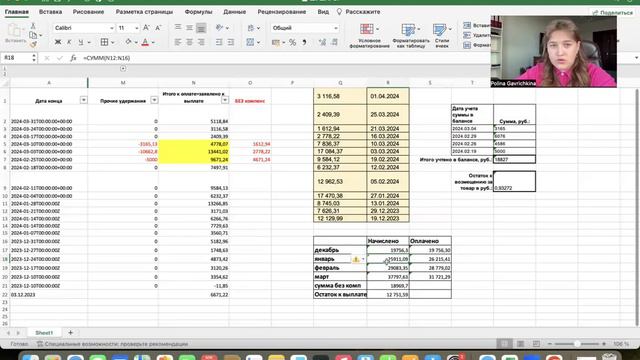Screen dimensions: 640x360
Task: Increase font size with large A icon
Action: [x=146, y=28]
